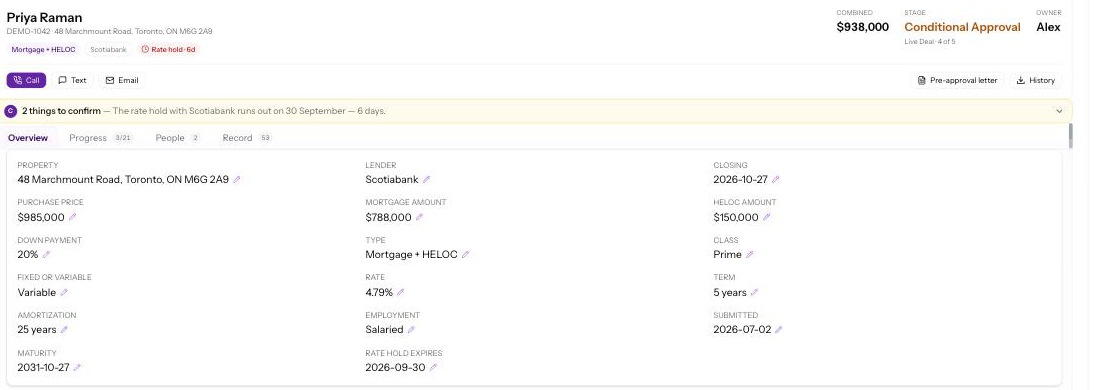Edit the Rate pencil icon
The width and height of the screenshot is (1094, 390).
click(400, 292)
